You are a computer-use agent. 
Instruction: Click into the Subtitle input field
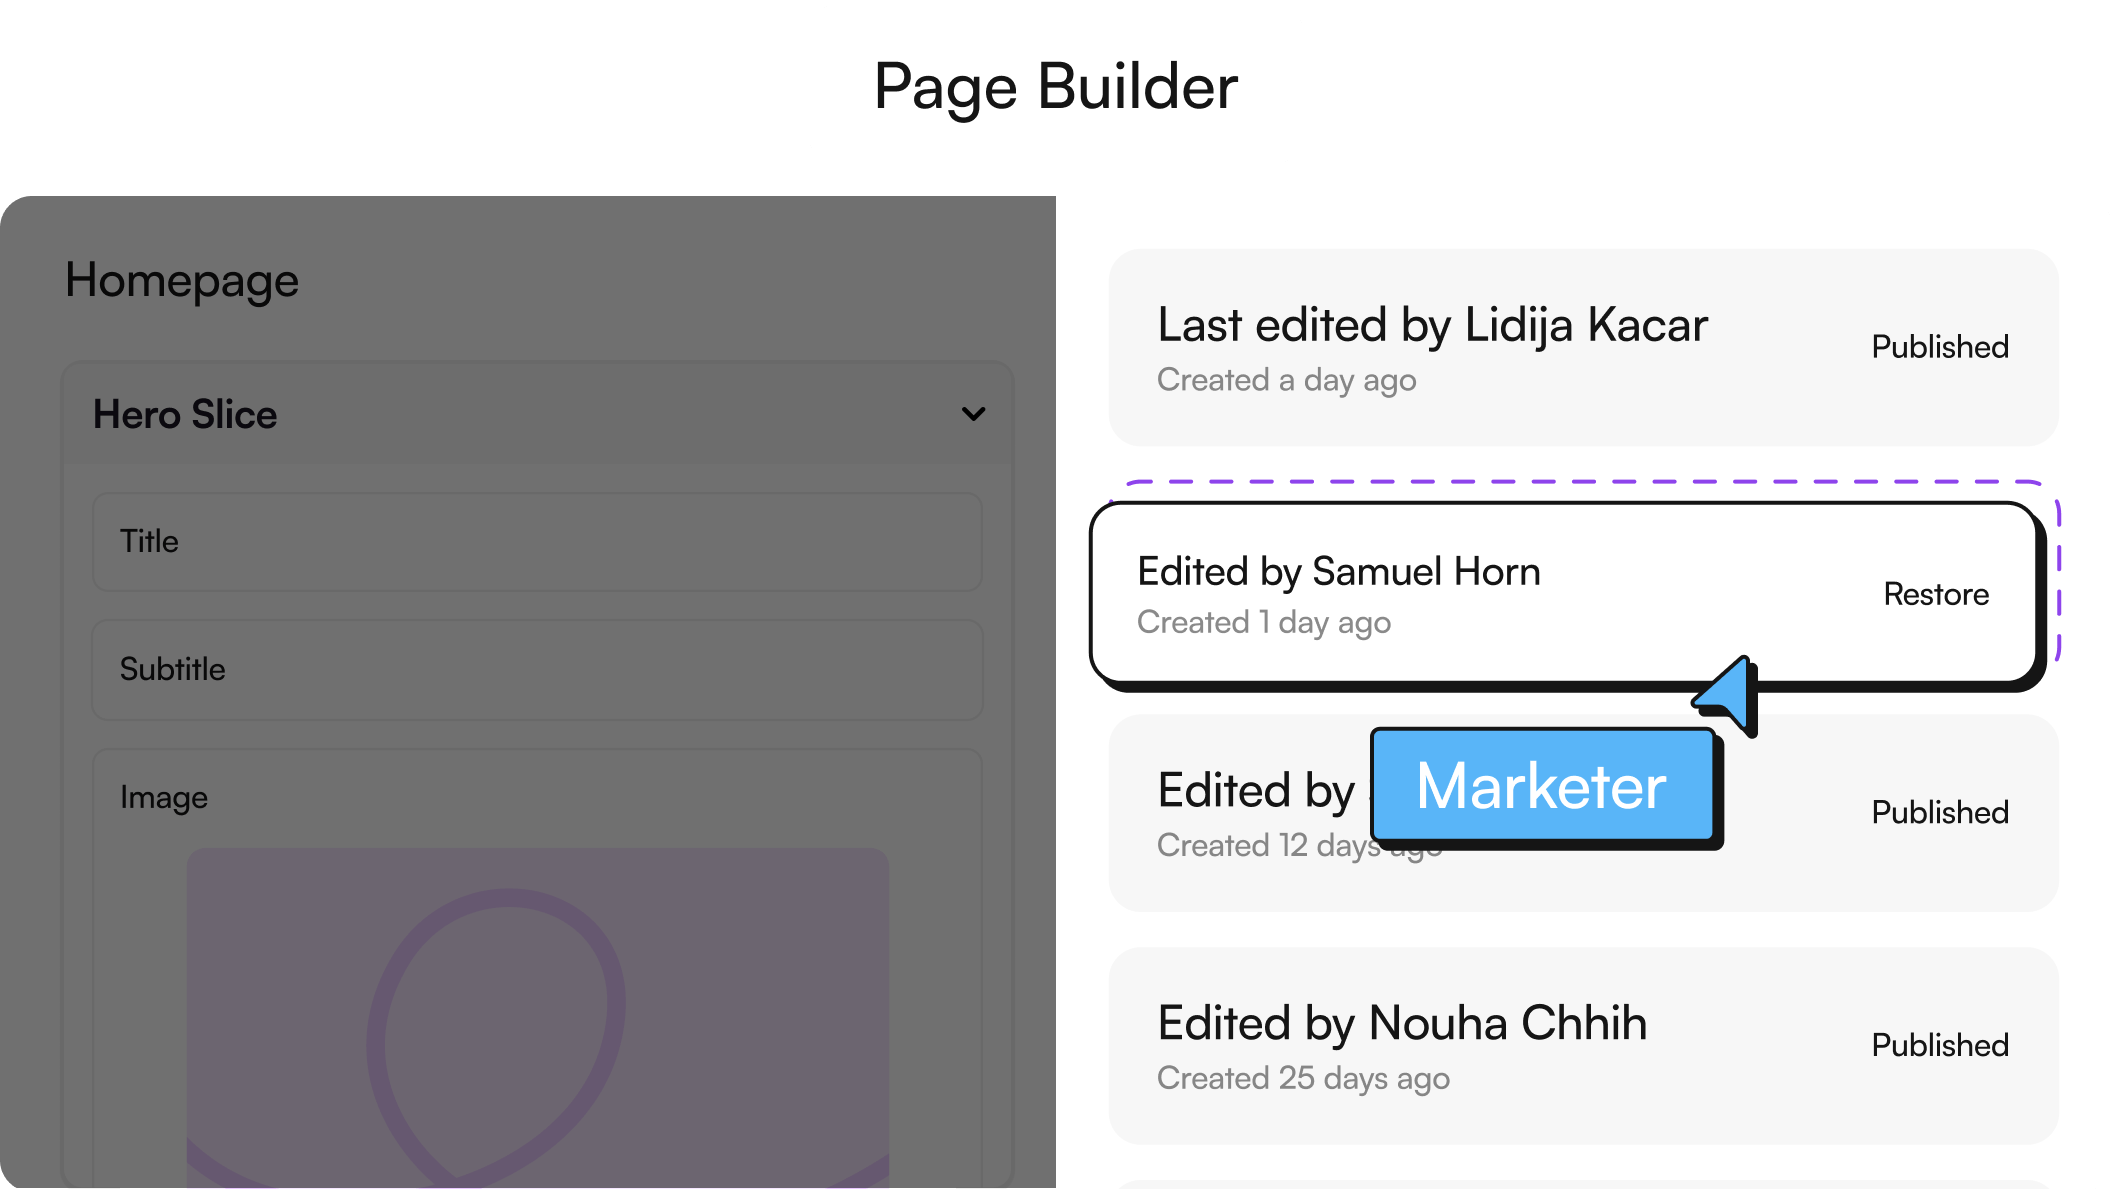point(537,669)
